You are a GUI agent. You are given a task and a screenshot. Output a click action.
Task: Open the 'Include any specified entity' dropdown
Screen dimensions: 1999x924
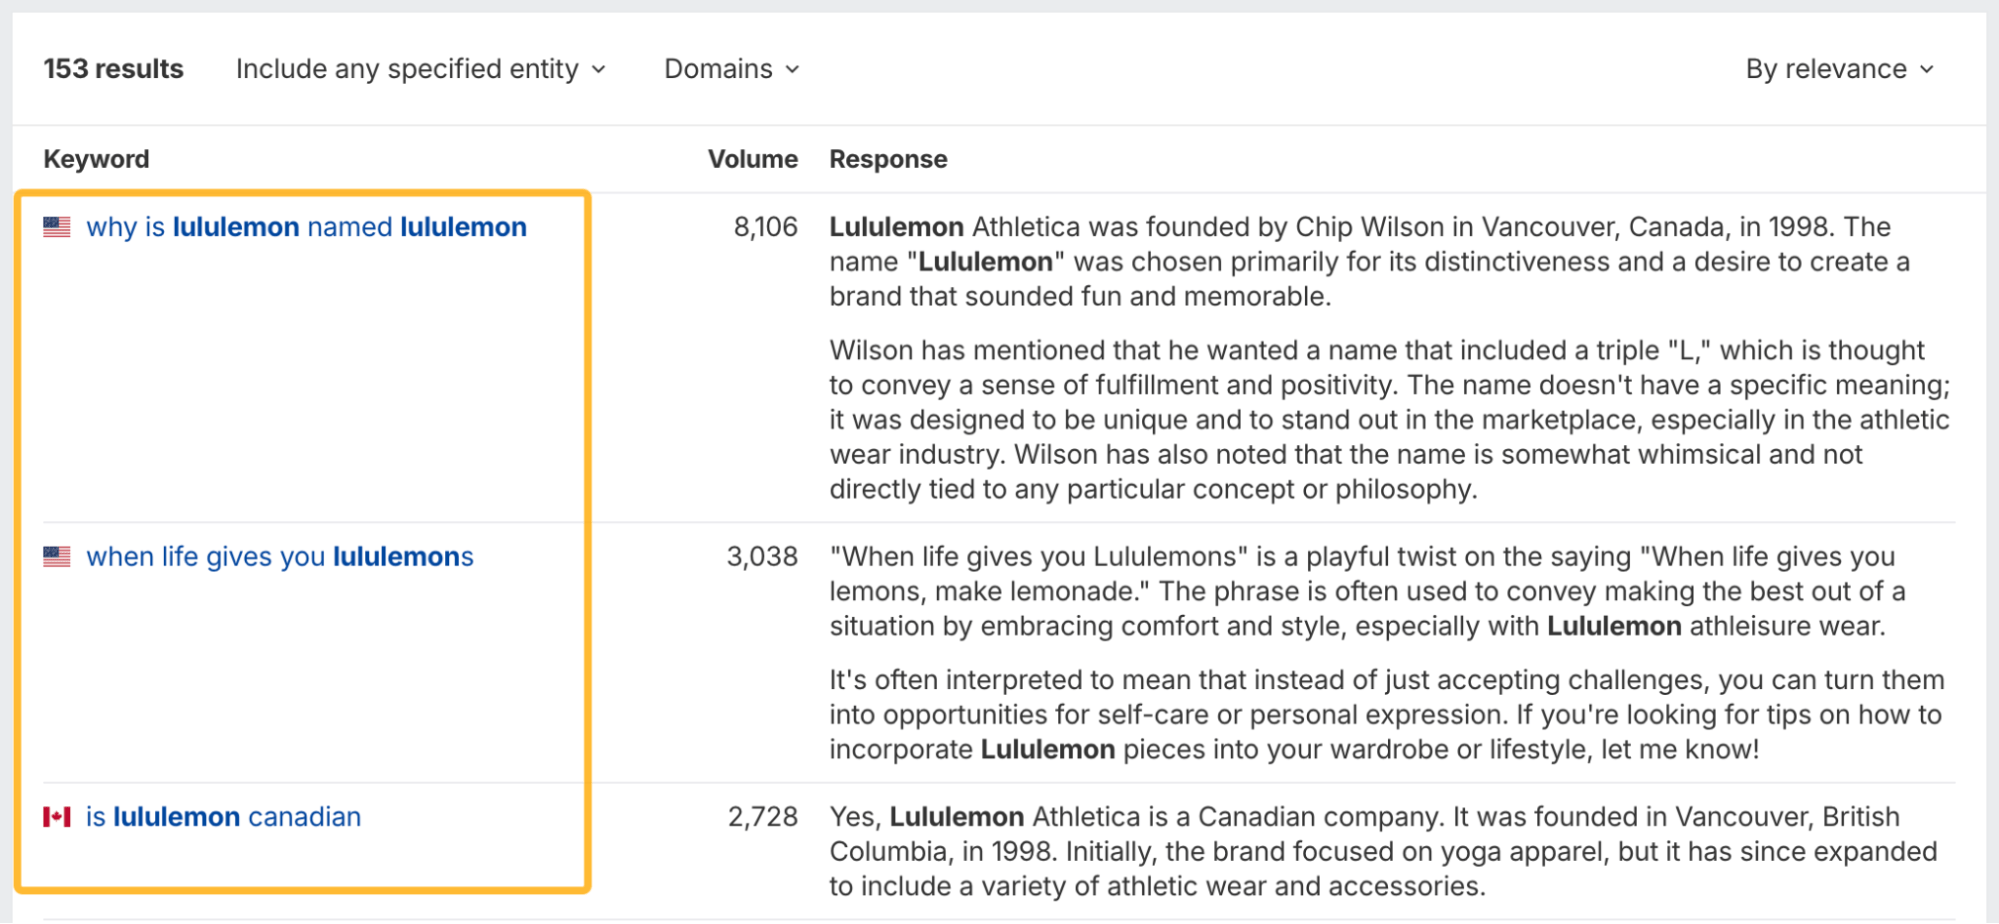[x=420, y=69]
